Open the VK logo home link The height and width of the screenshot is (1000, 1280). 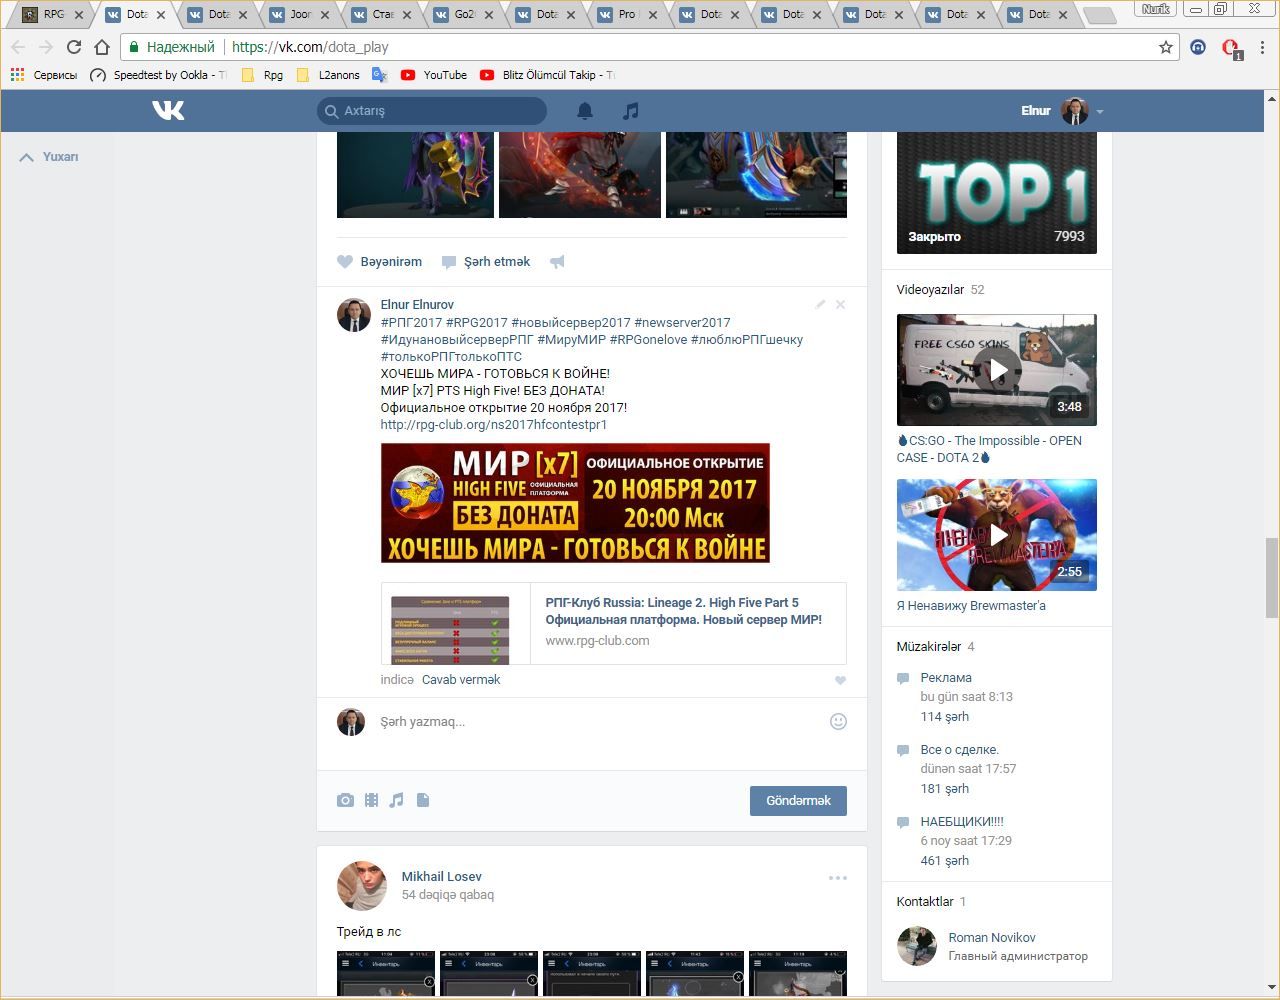pyautogui.click(x=168, y=110)
